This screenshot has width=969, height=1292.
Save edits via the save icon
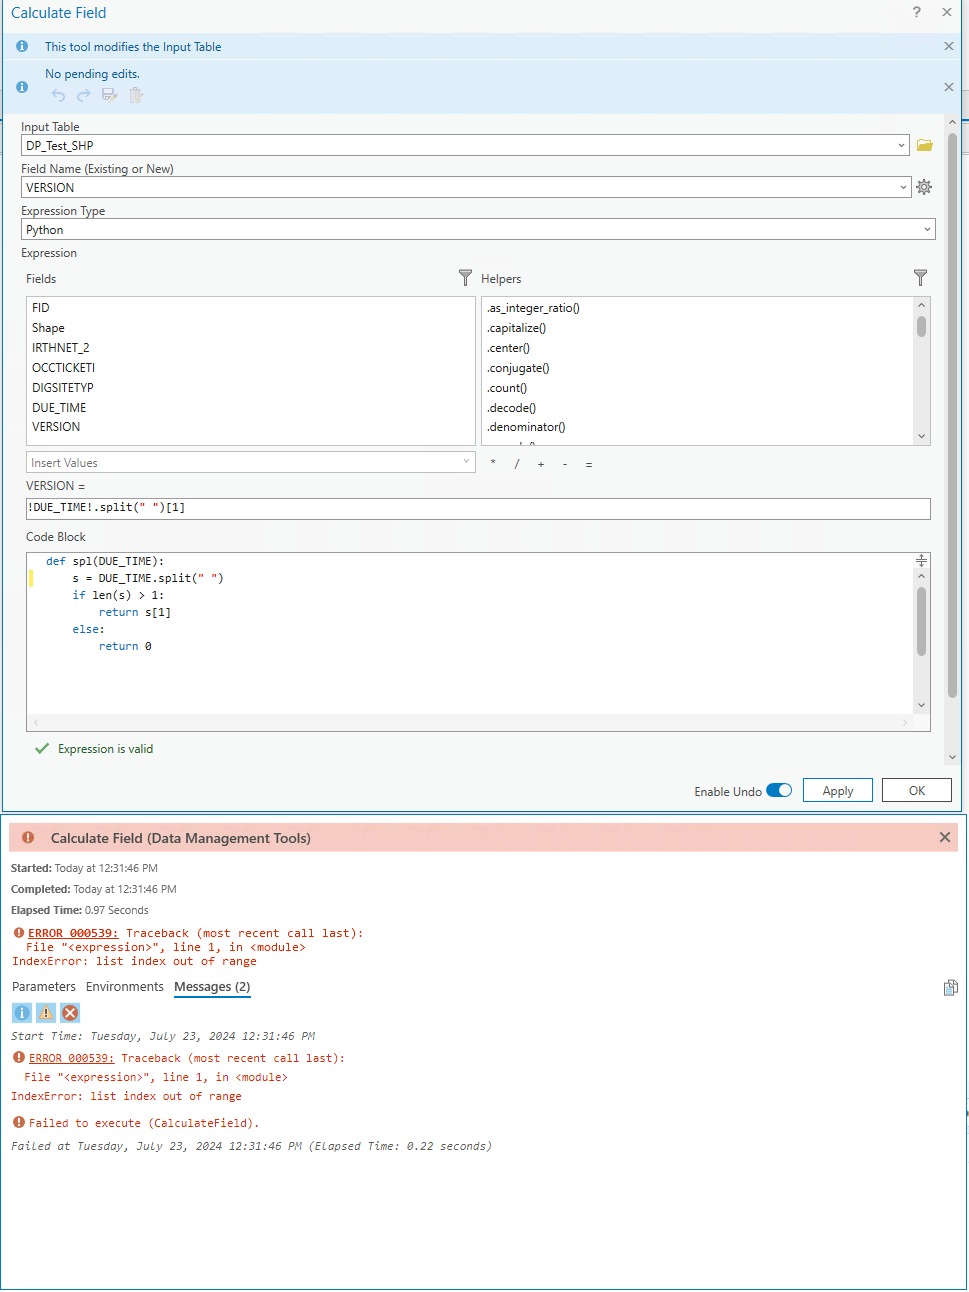(108, 95)
